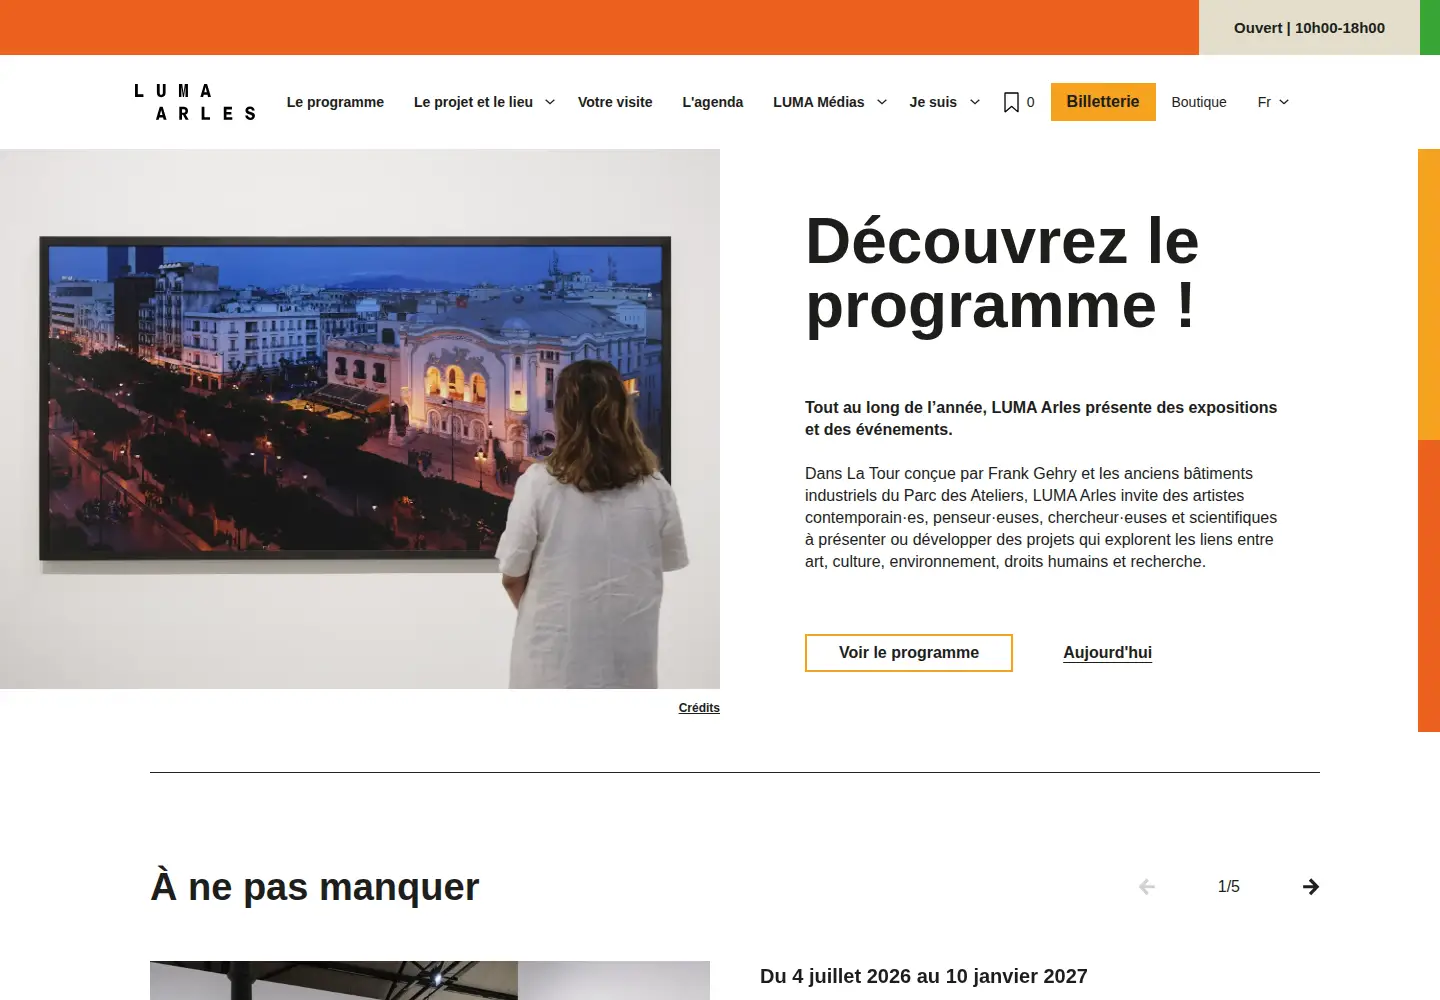
Task: Expand the Le projet et le lieu chevron
Action: coord(550,102)
